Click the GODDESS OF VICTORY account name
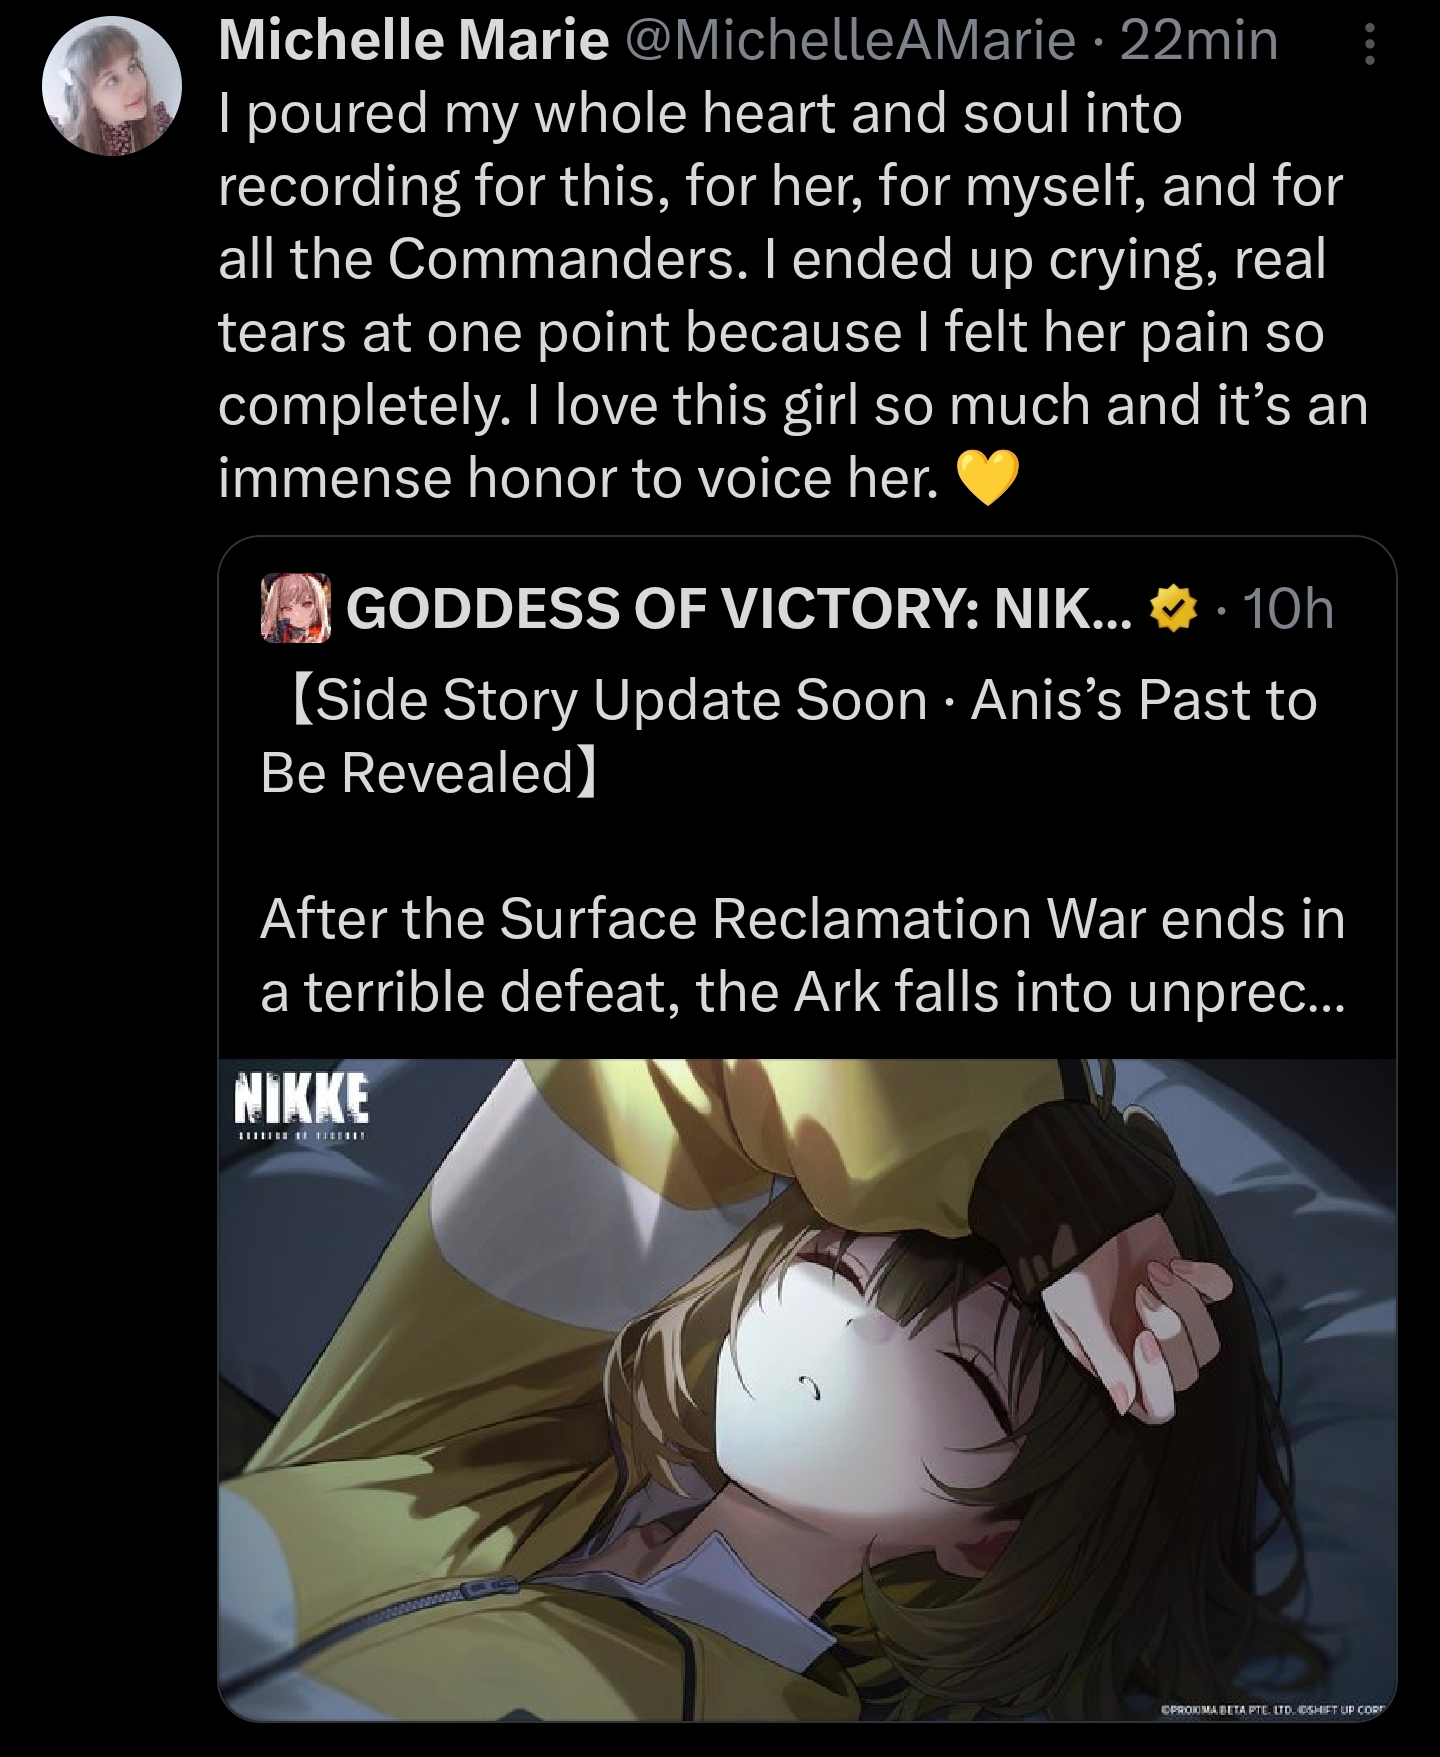Viewport: 1440px width, 1757px height. 740,608
